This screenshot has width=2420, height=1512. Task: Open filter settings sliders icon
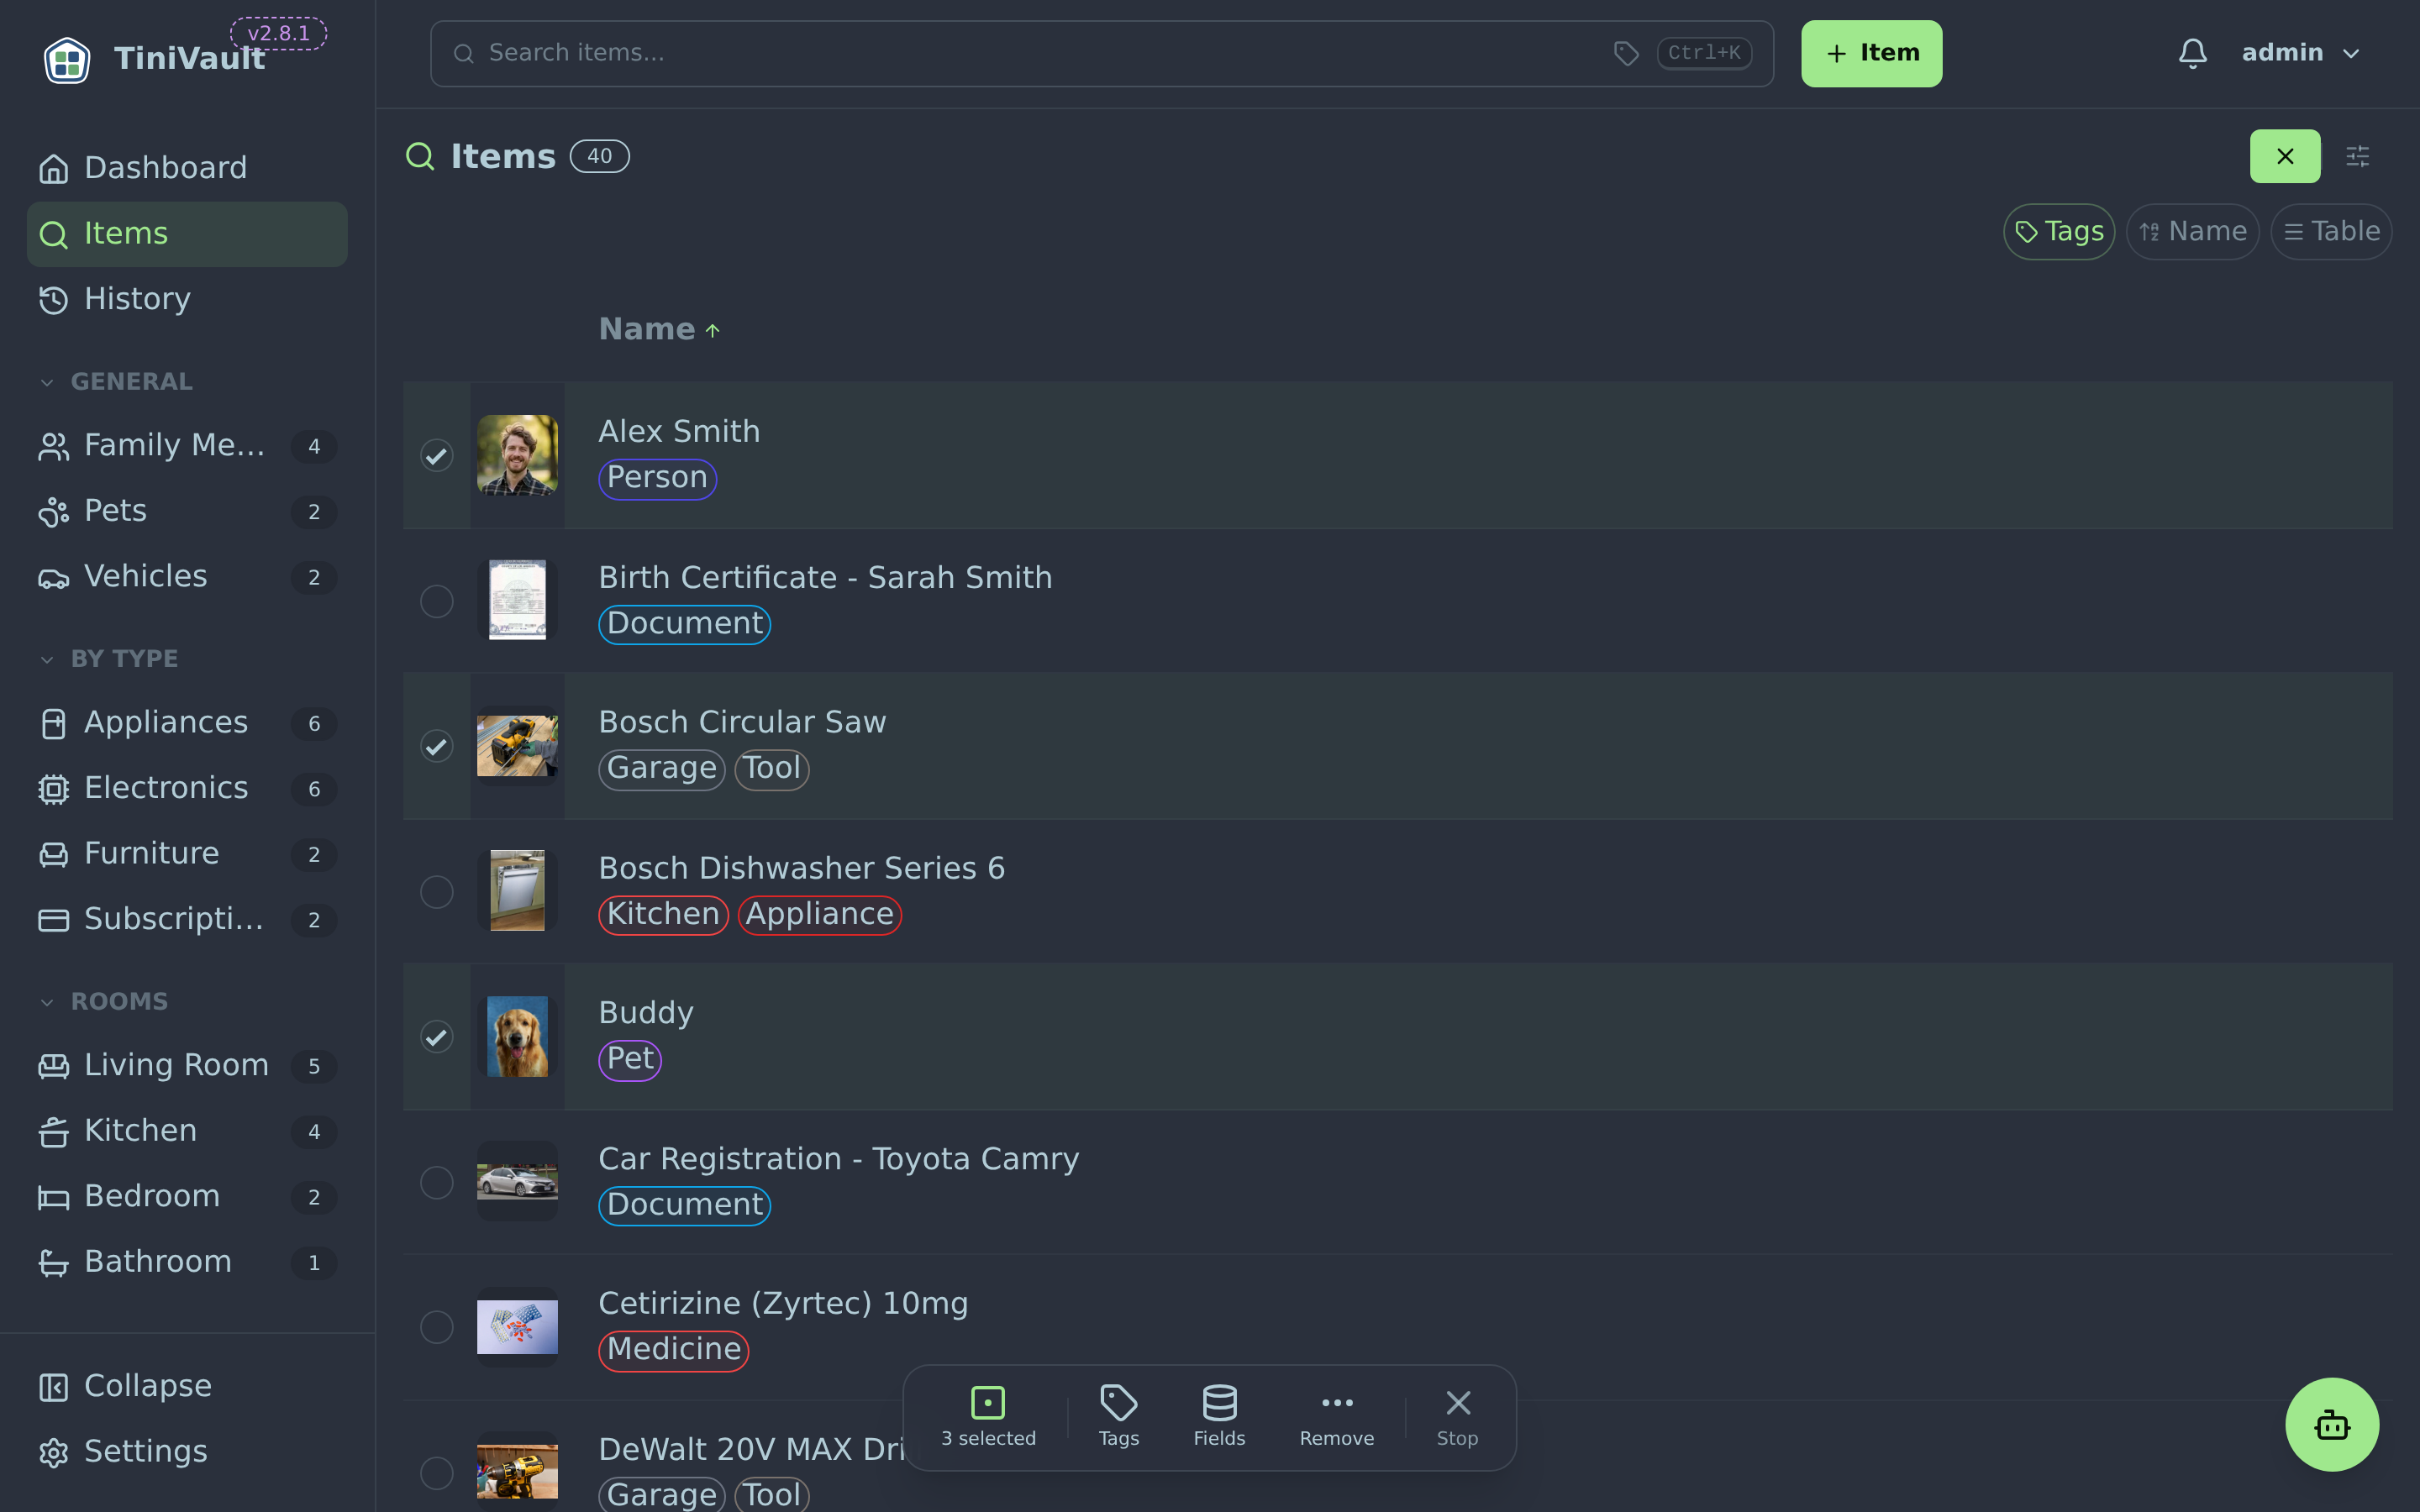click(x=2357, y=156)
